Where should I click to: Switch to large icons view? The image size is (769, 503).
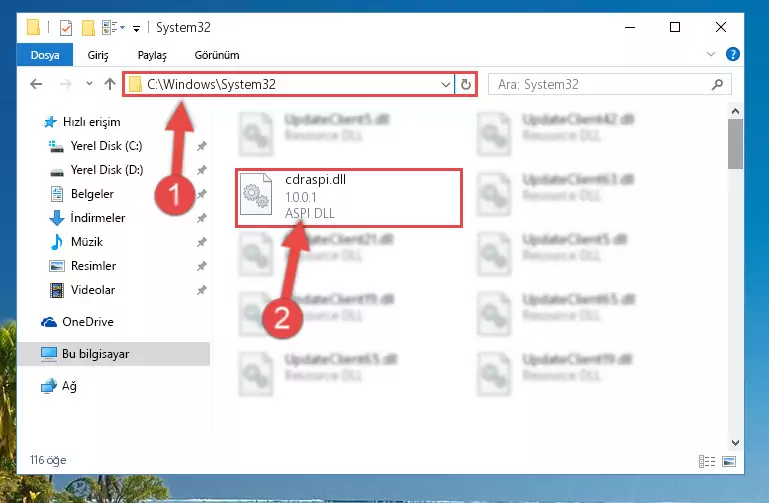coord(729,461)
